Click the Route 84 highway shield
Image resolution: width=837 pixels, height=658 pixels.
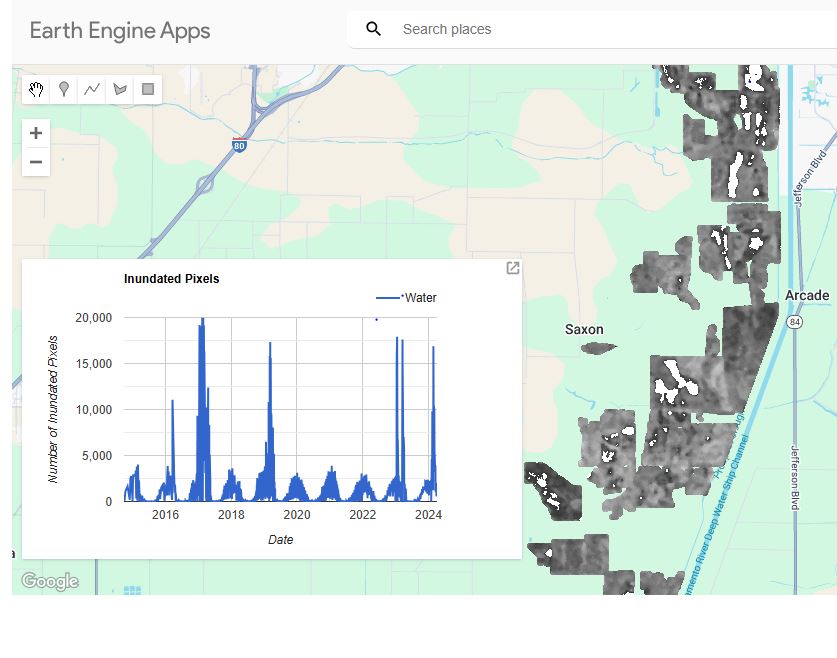click(x=795, y=322)
